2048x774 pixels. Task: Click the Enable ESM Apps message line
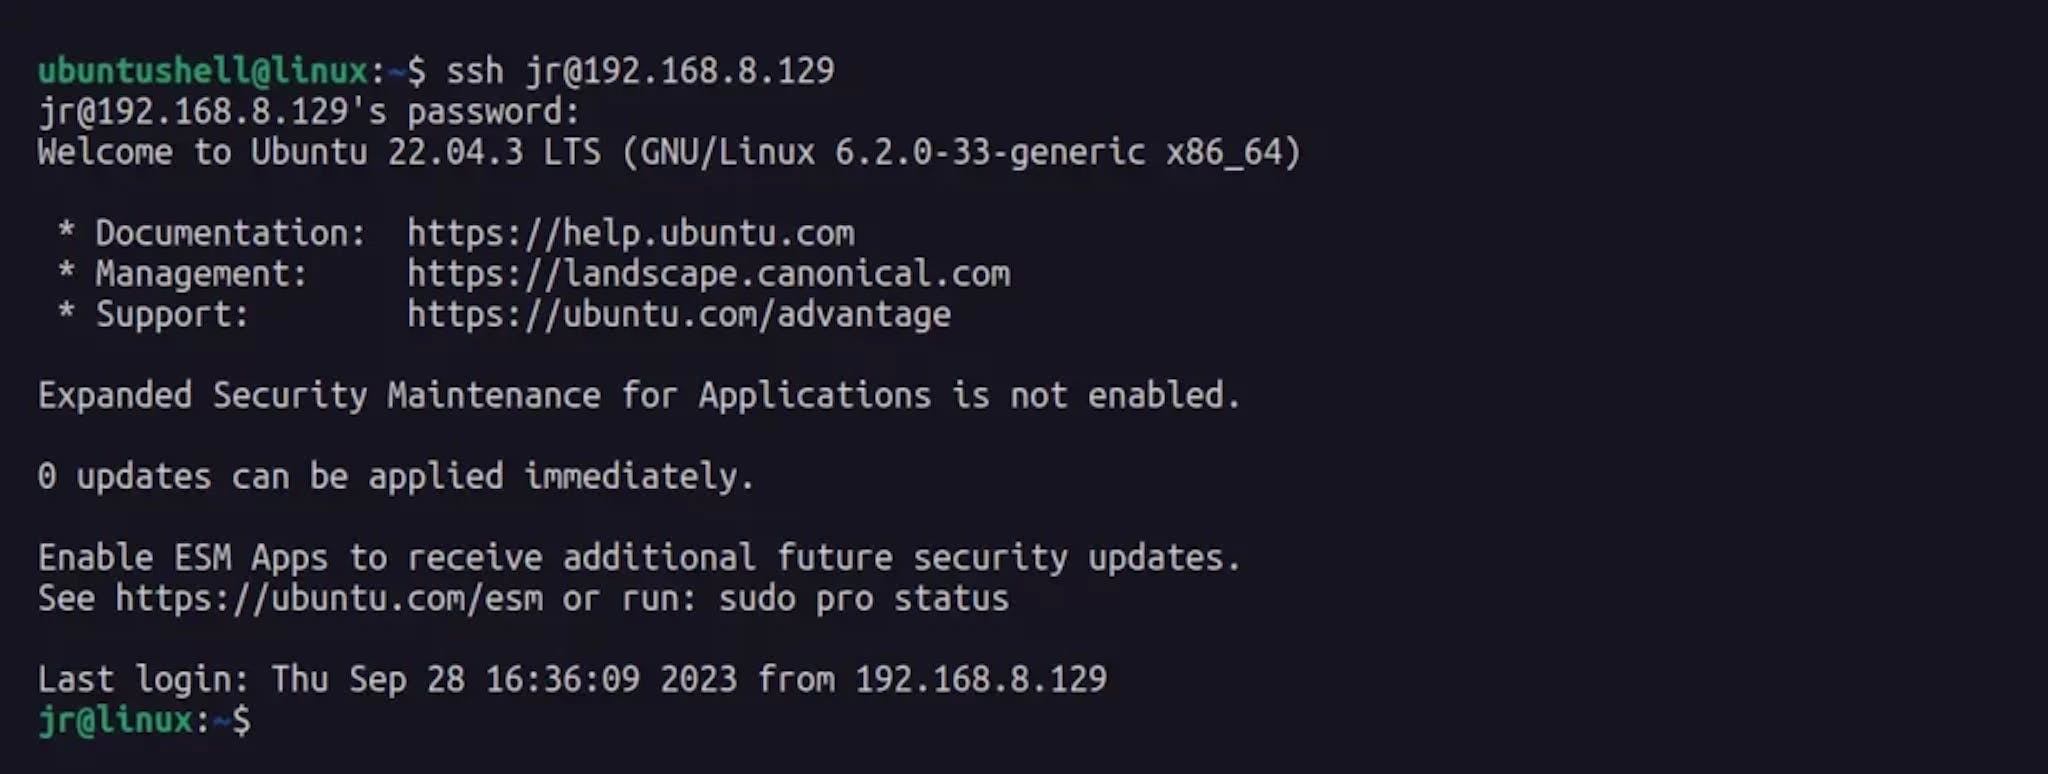point(638,557)
